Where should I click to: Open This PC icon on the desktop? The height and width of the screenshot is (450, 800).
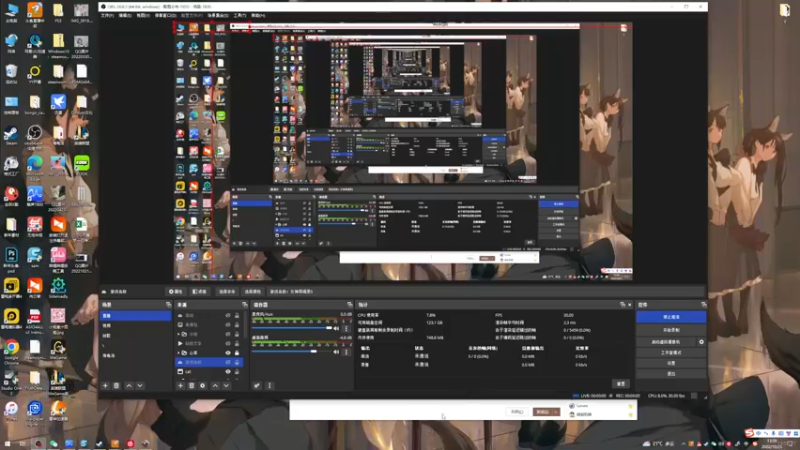coord(11,12)
